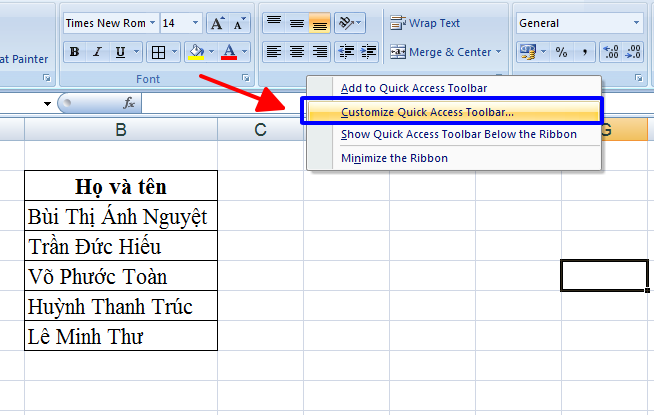This screenshot has height=415, width=654.
Task: Apply underline formatting
Action: pos(121,52)
